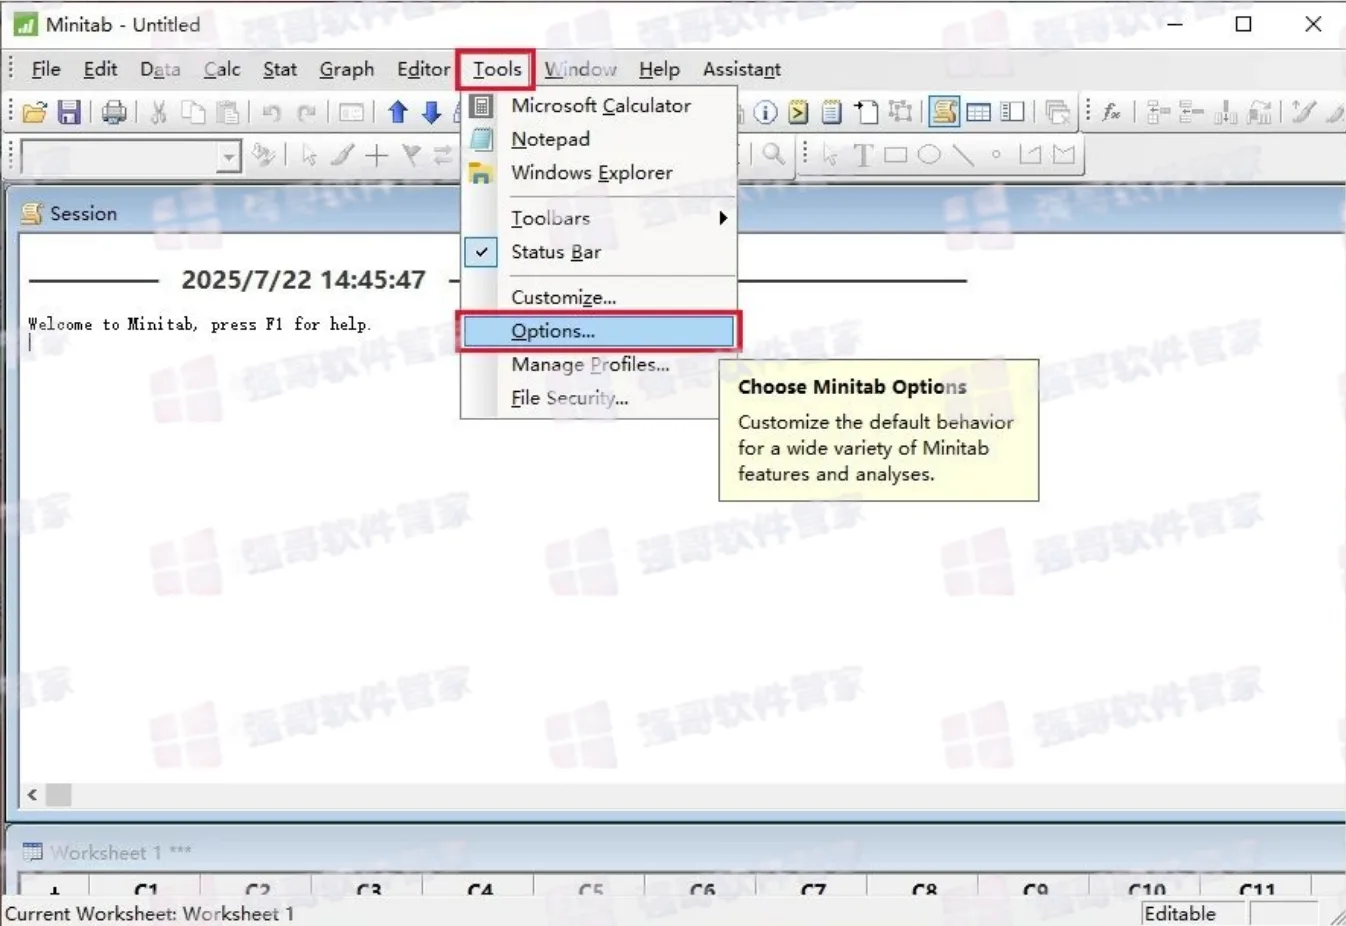Open the empty combo box dropdown in toolbar
This screenshot has height=926, width=1346.
(230, 156)
